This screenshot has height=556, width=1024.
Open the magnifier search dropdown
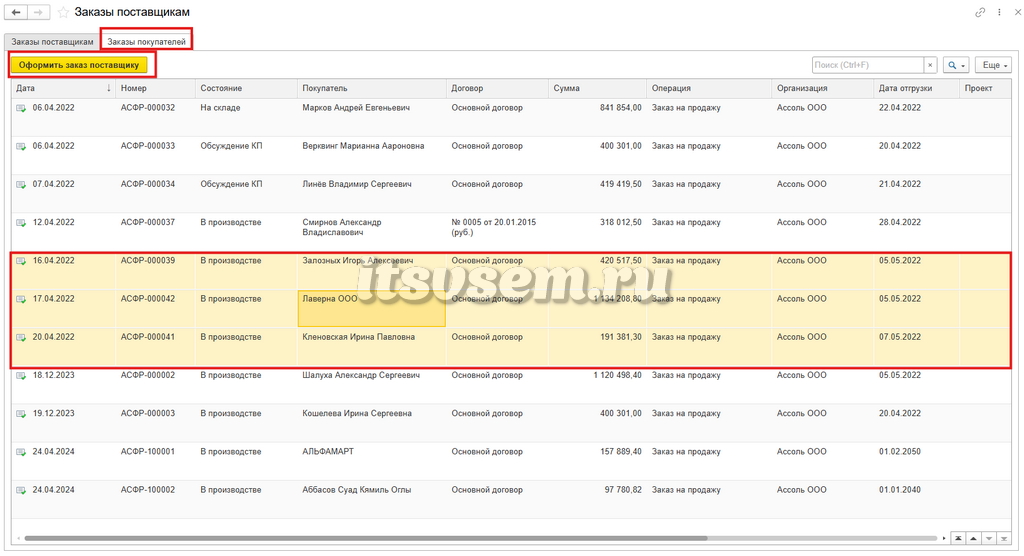(x=956, y=65)
